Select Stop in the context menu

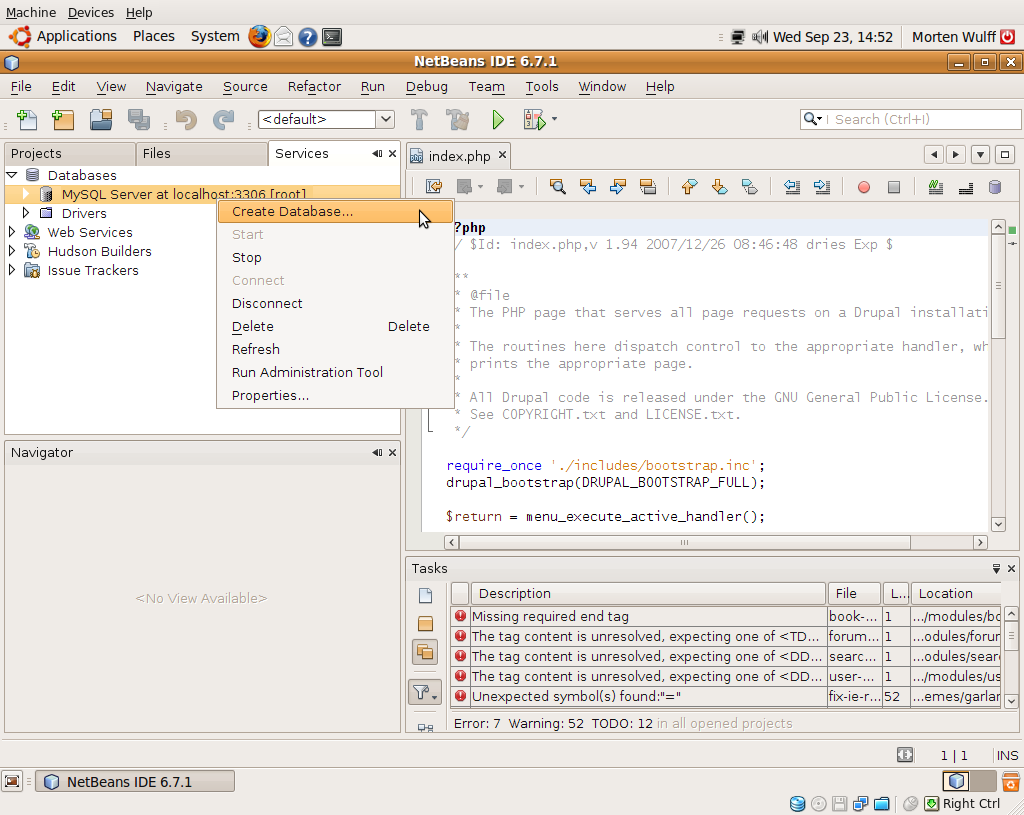pos(335,257)
